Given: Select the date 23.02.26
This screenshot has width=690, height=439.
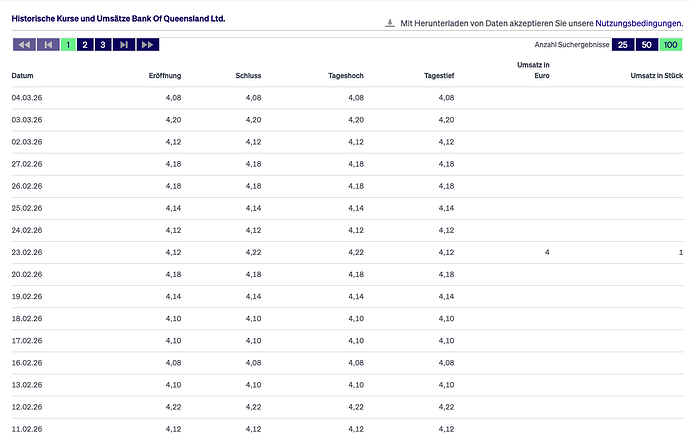Looking at the screenshot, I should click(x=27, y=252).
